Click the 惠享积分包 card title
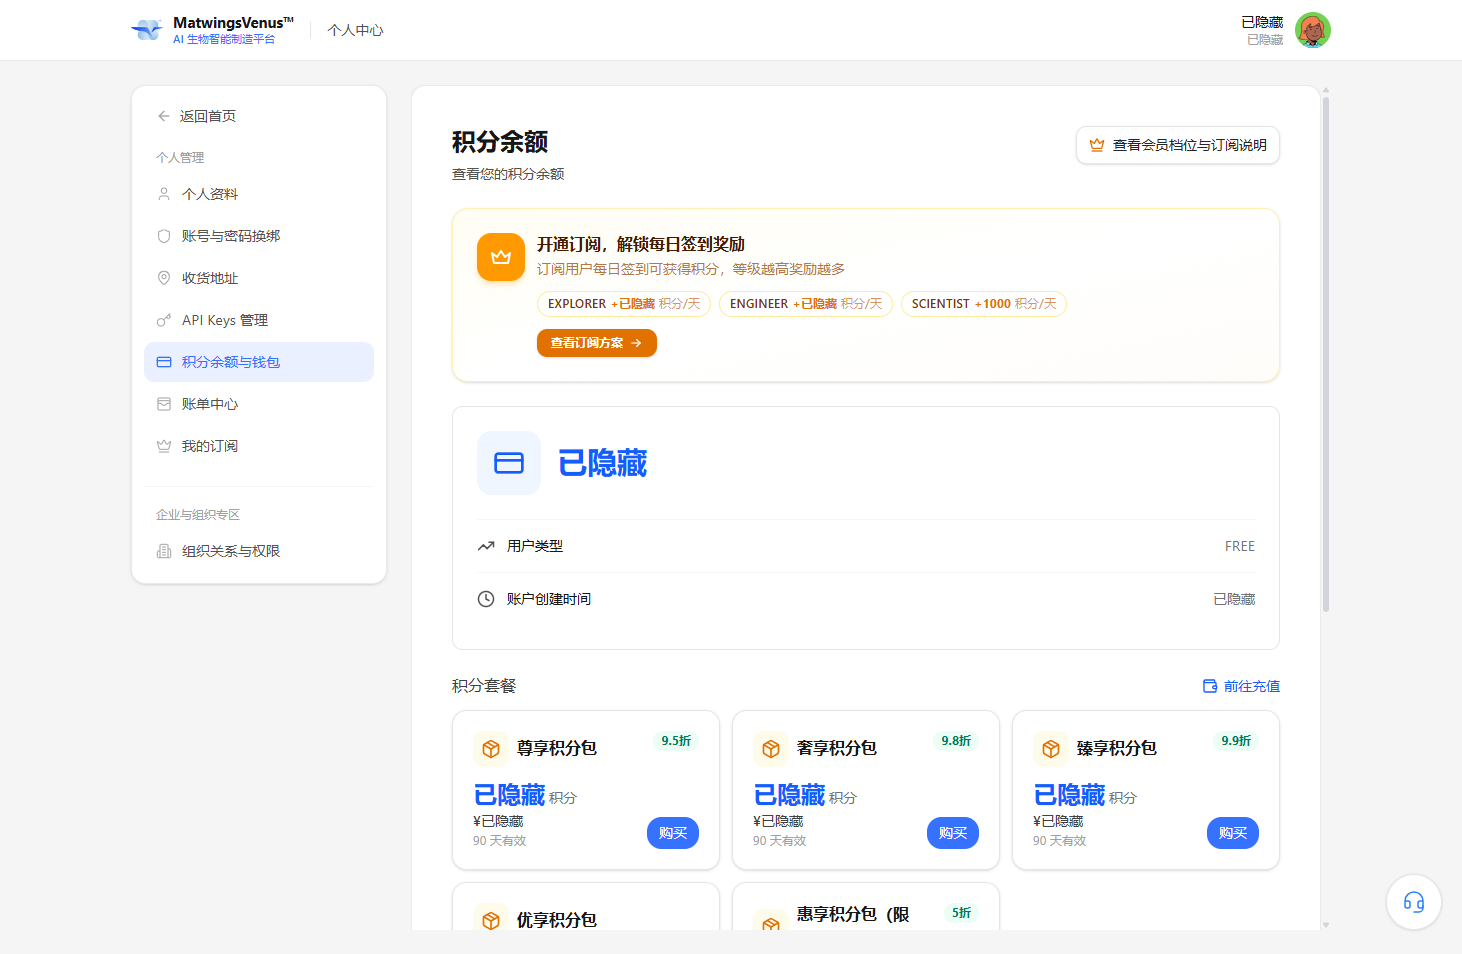Image resolution: width=1462 pixels, height=954 pixels. (x=853, y=914)
